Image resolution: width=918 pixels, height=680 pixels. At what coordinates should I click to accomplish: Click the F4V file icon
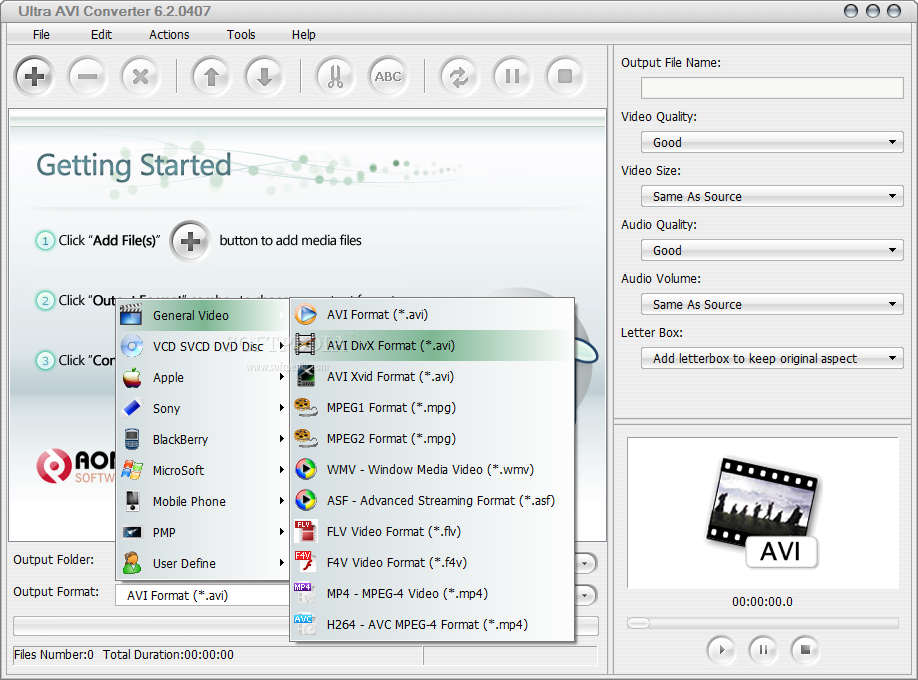point(305,562)
